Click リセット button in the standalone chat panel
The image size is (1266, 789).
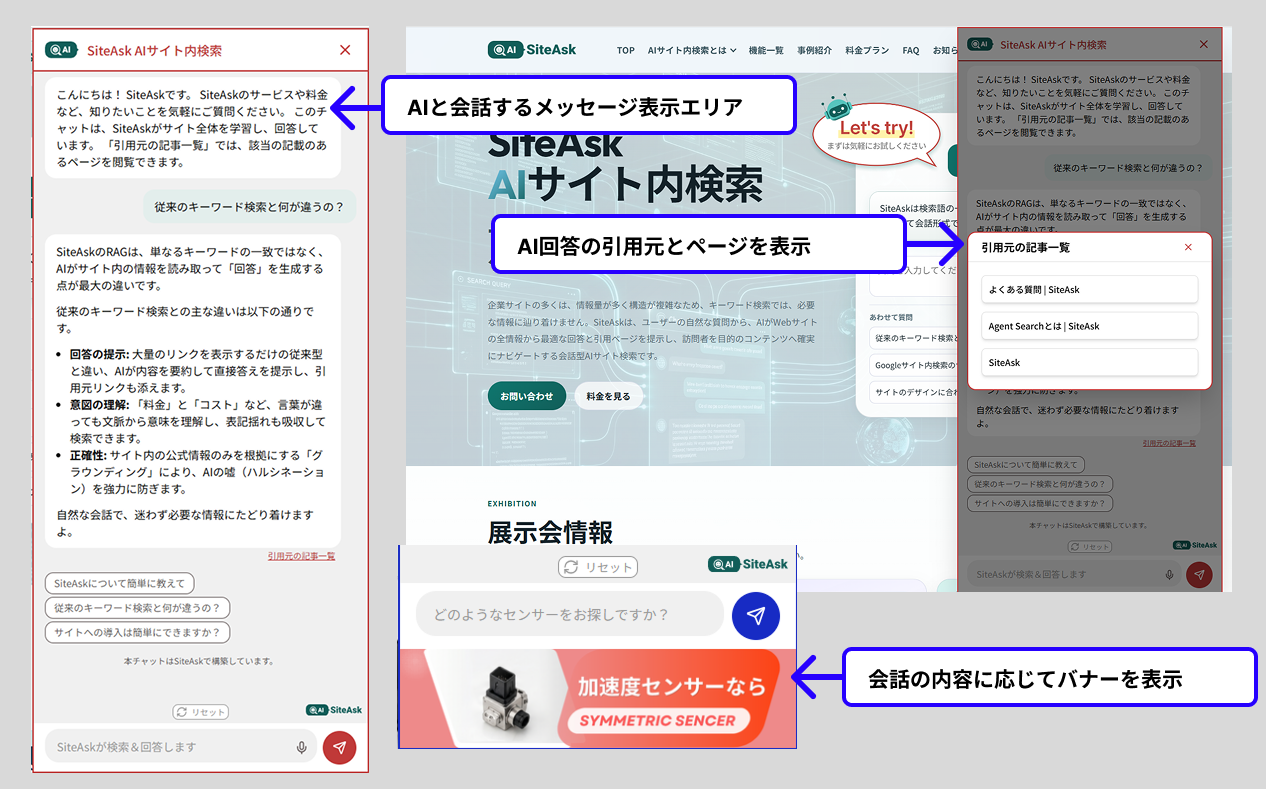pyautogui.click(x=200, y=712)
